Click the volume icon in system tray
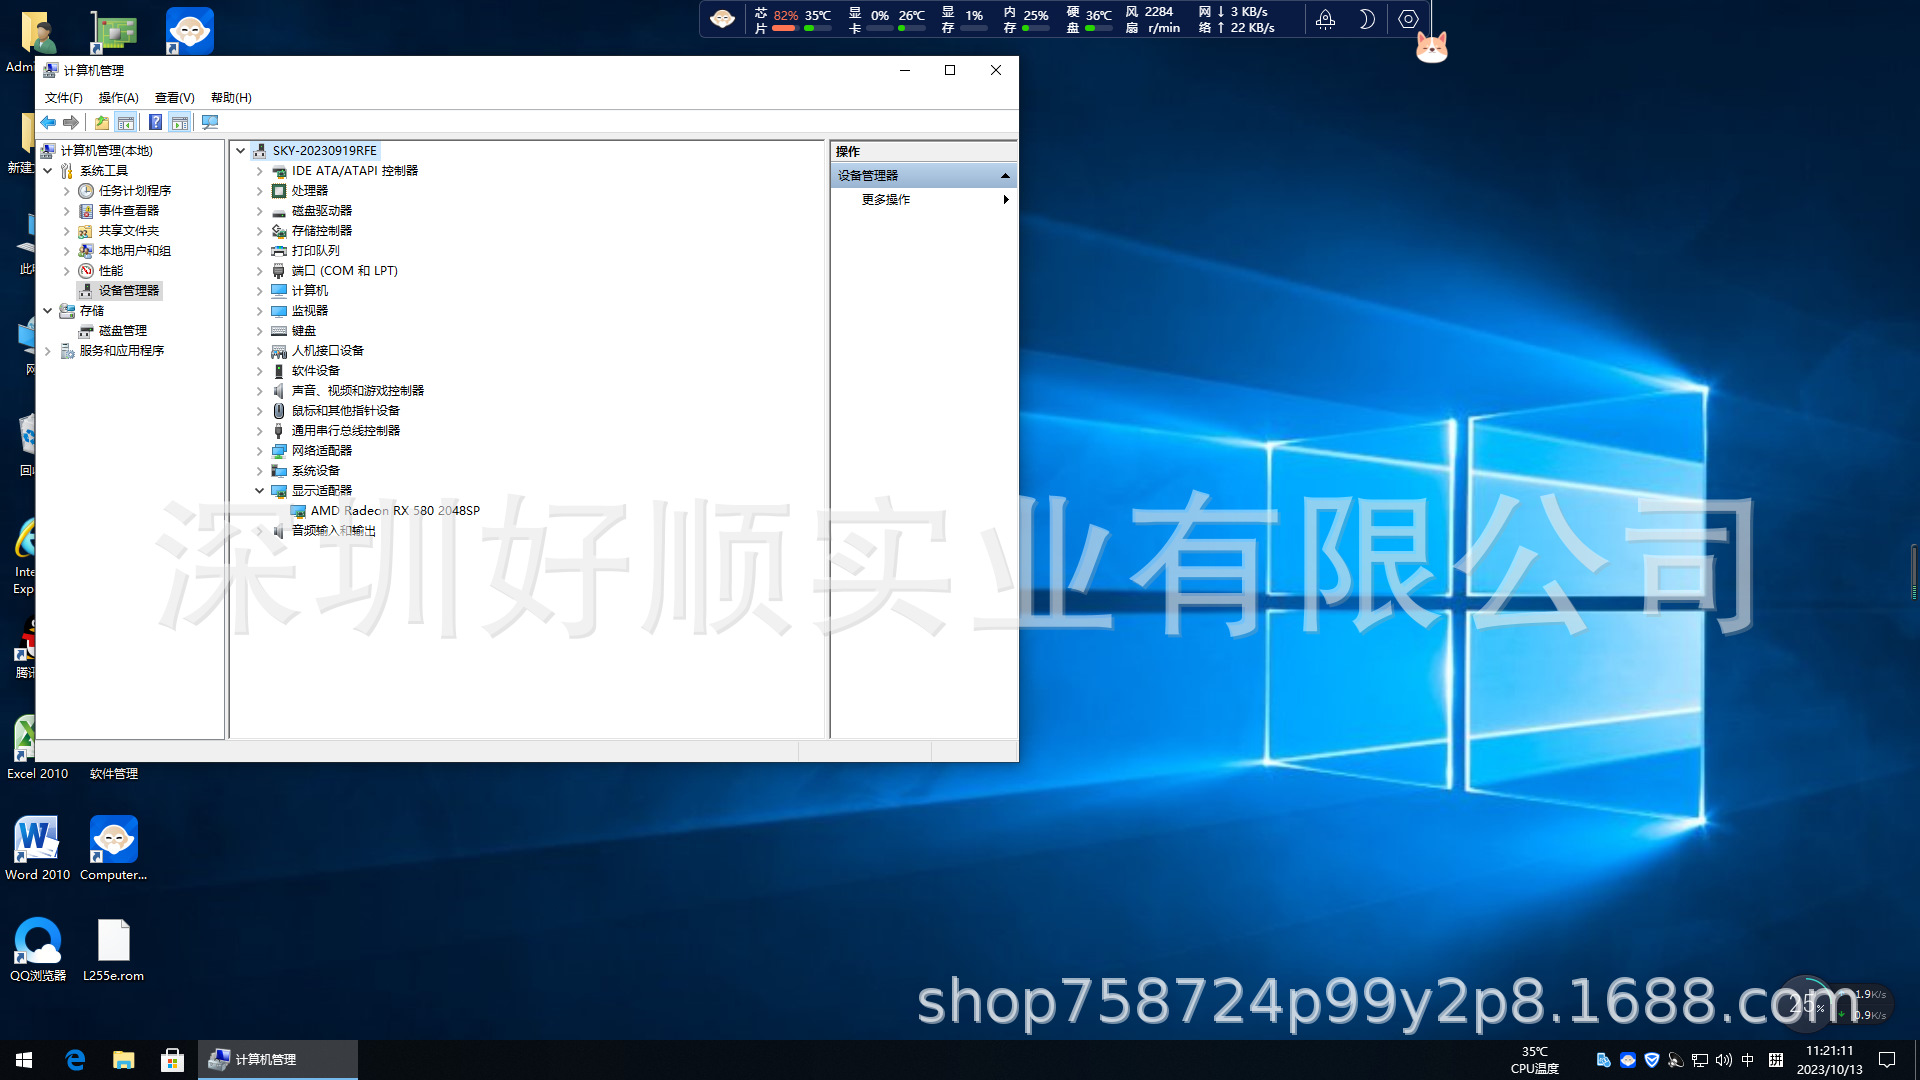 (x=1724, y=1060)
